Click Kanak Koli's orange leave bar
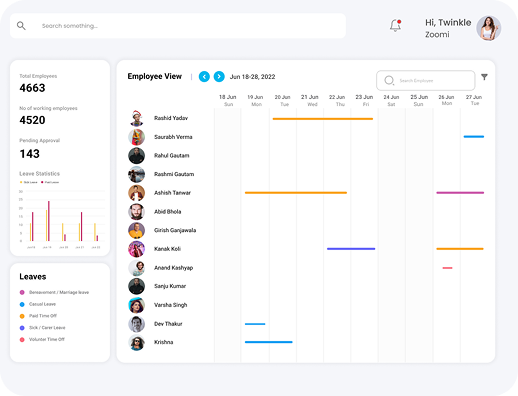Image resolution: width=518 pixels, height=396 pixels. (460, 249)
